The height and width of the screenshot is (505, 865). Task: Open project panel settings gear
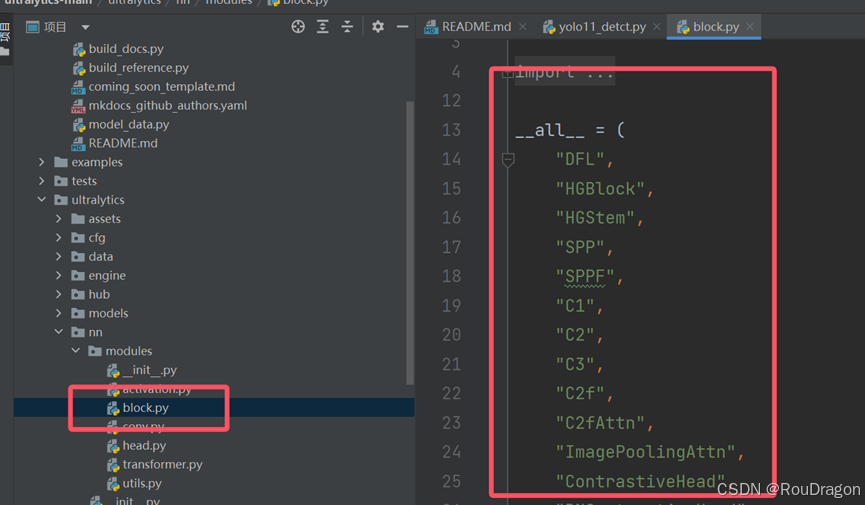(x=378, y=26)
